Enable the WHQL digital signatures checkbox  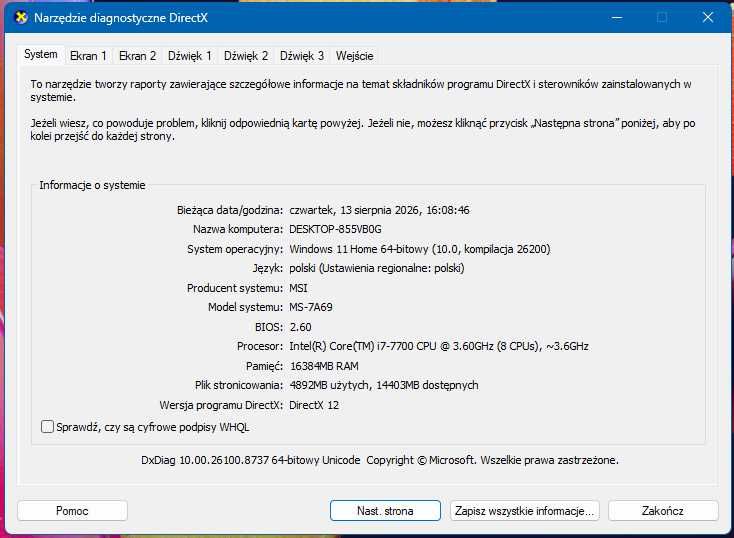tap(47, 427)
